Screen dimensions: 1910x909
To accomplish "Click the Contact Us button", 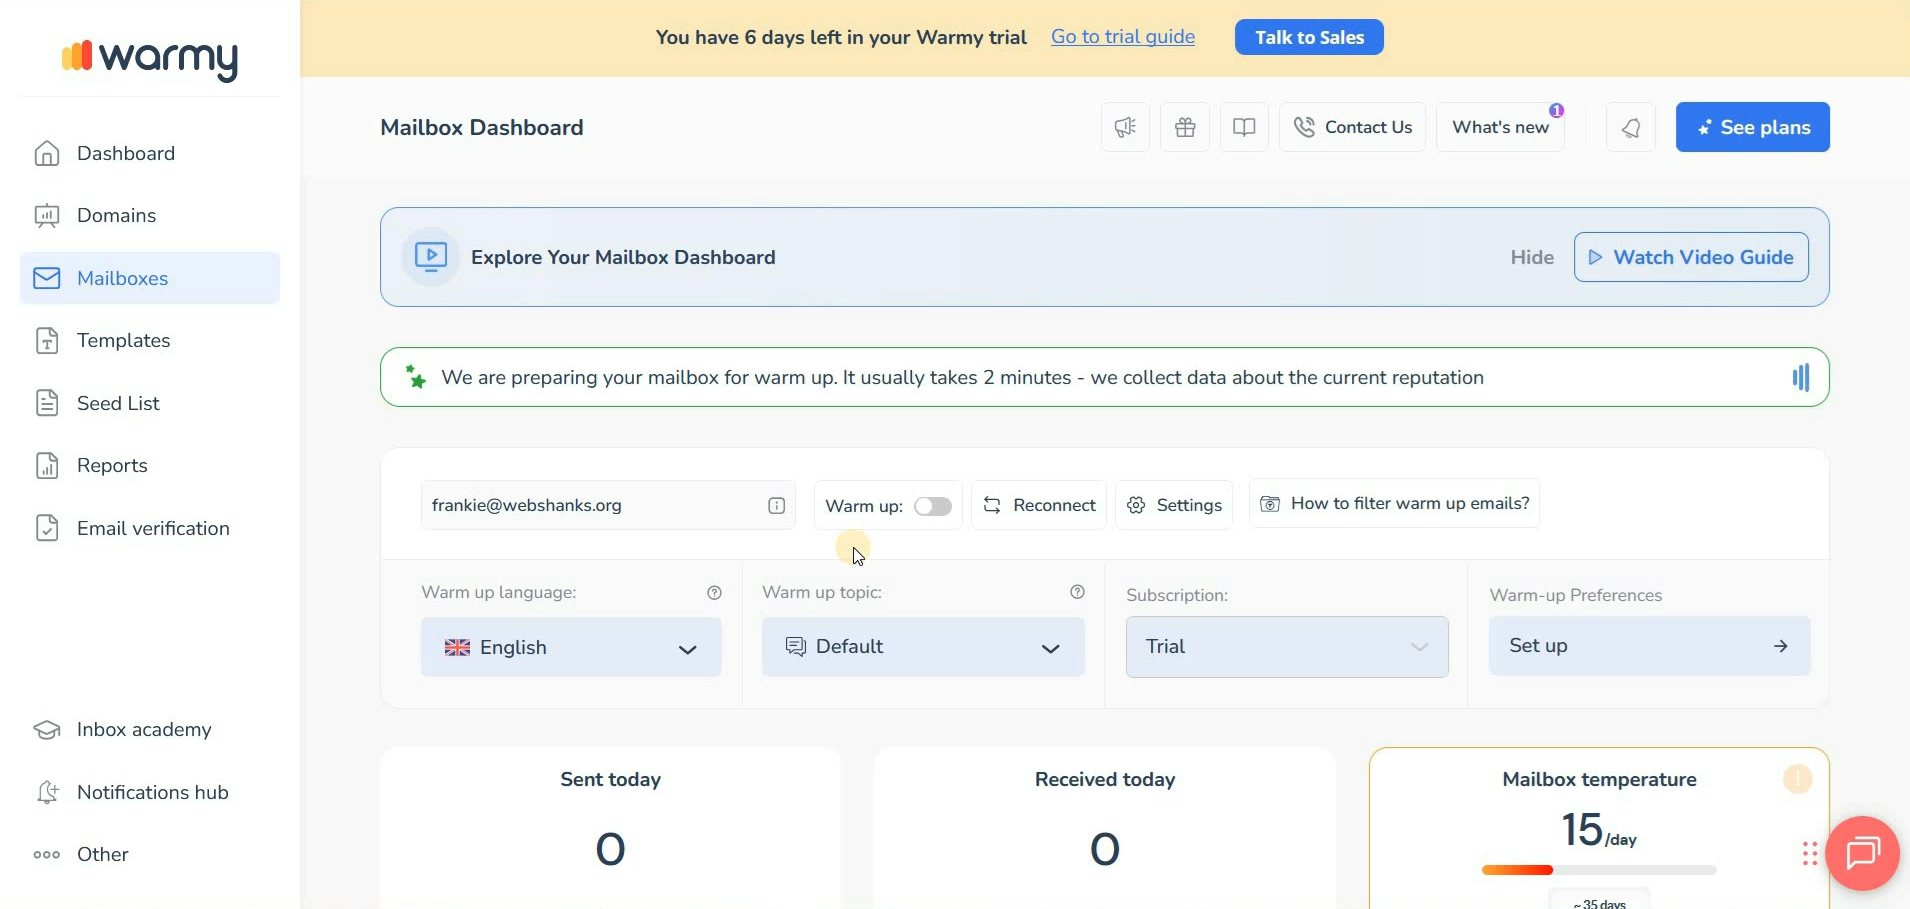I will [x=1352, y=127].
